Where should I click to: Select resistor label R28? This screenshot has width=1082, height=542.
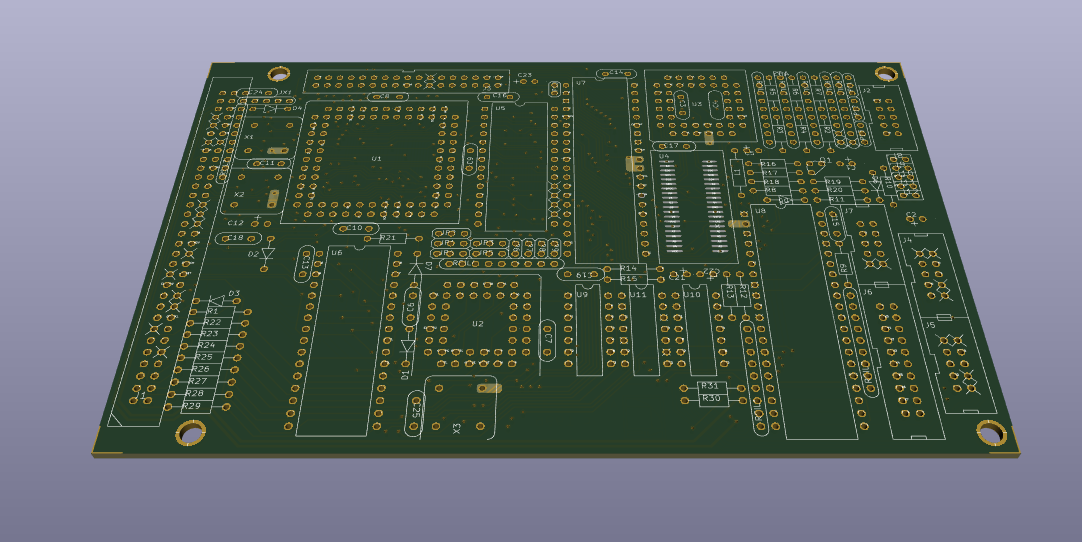tap(195, 394)
